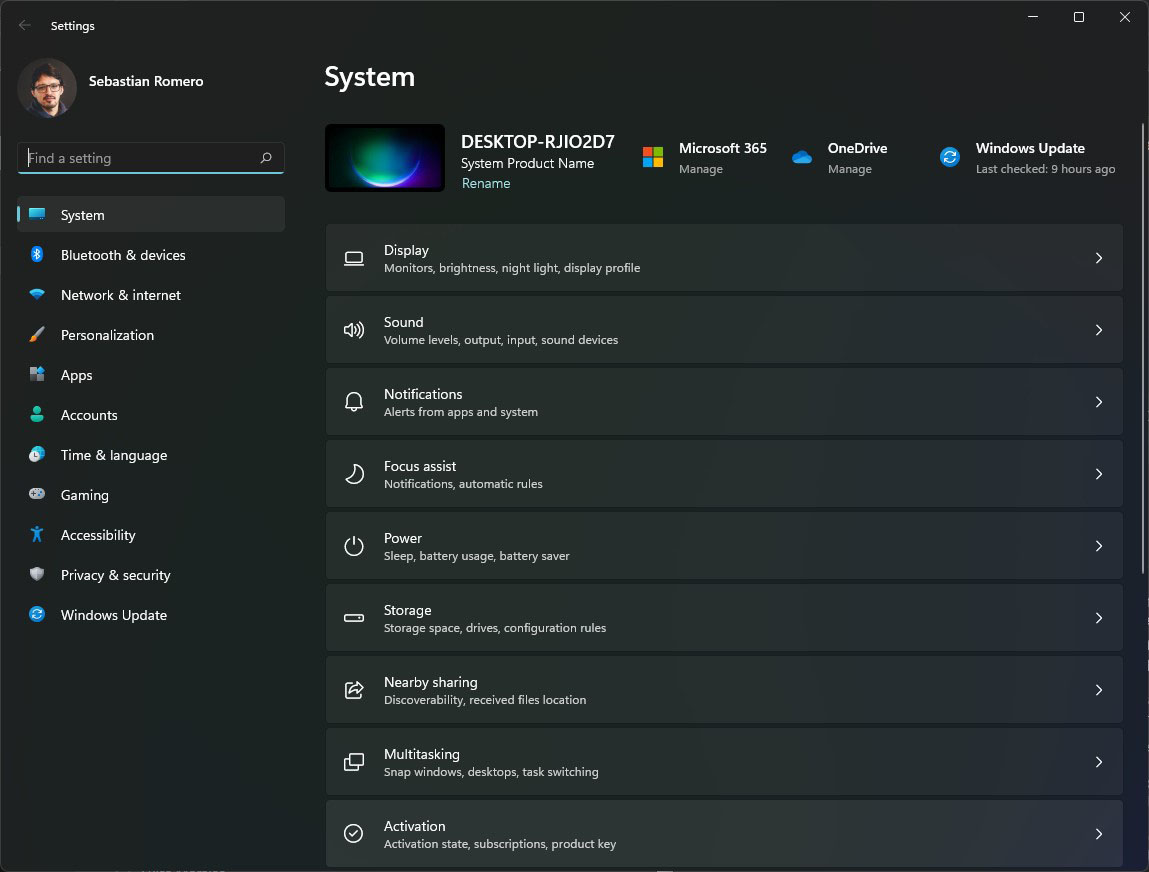Screen dimensions: 1149x872
Task: Click the Multitasking windows icon
Action: 353,762
